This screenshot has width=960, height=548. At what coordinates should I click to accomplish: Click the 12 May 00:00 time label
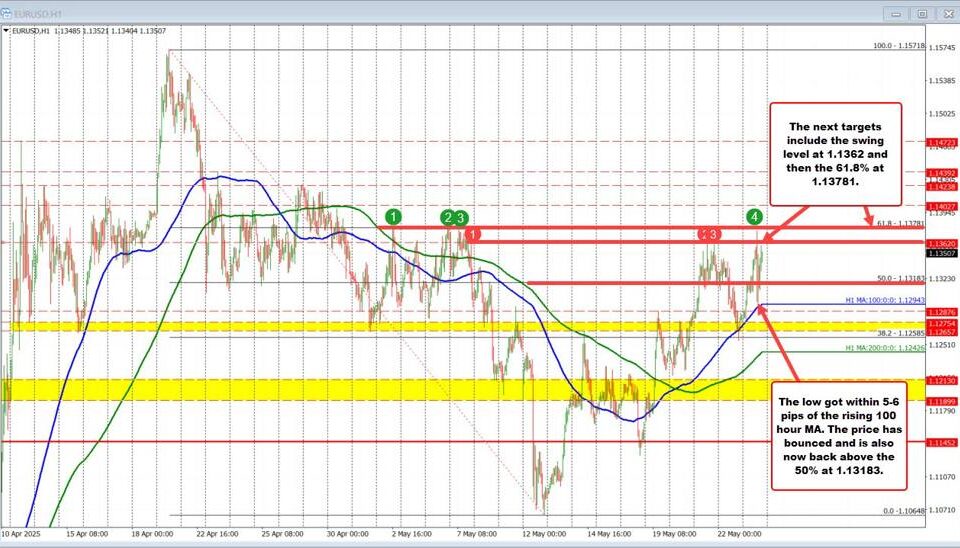(544, 534)
